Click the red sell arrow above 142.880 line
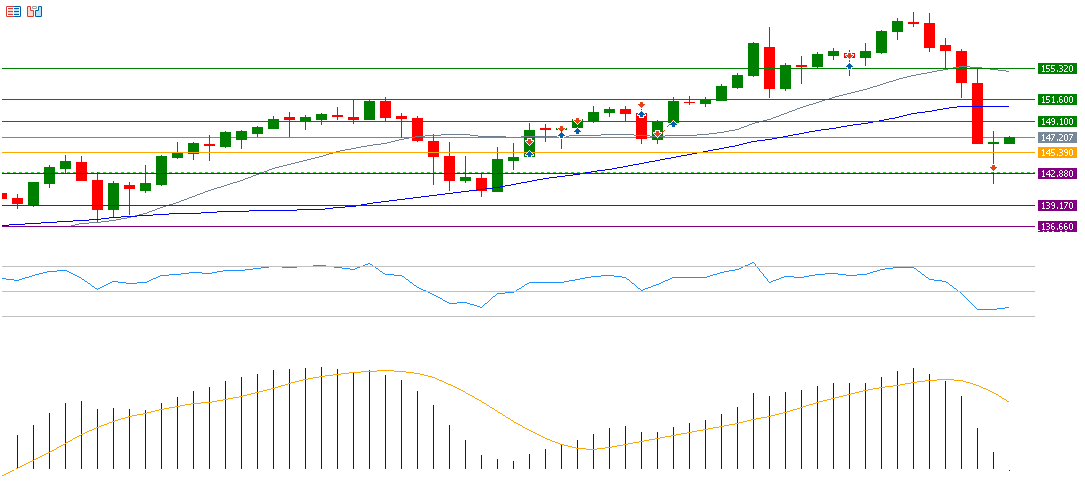This screenshot has height=504, width=1085. (993, 168)
